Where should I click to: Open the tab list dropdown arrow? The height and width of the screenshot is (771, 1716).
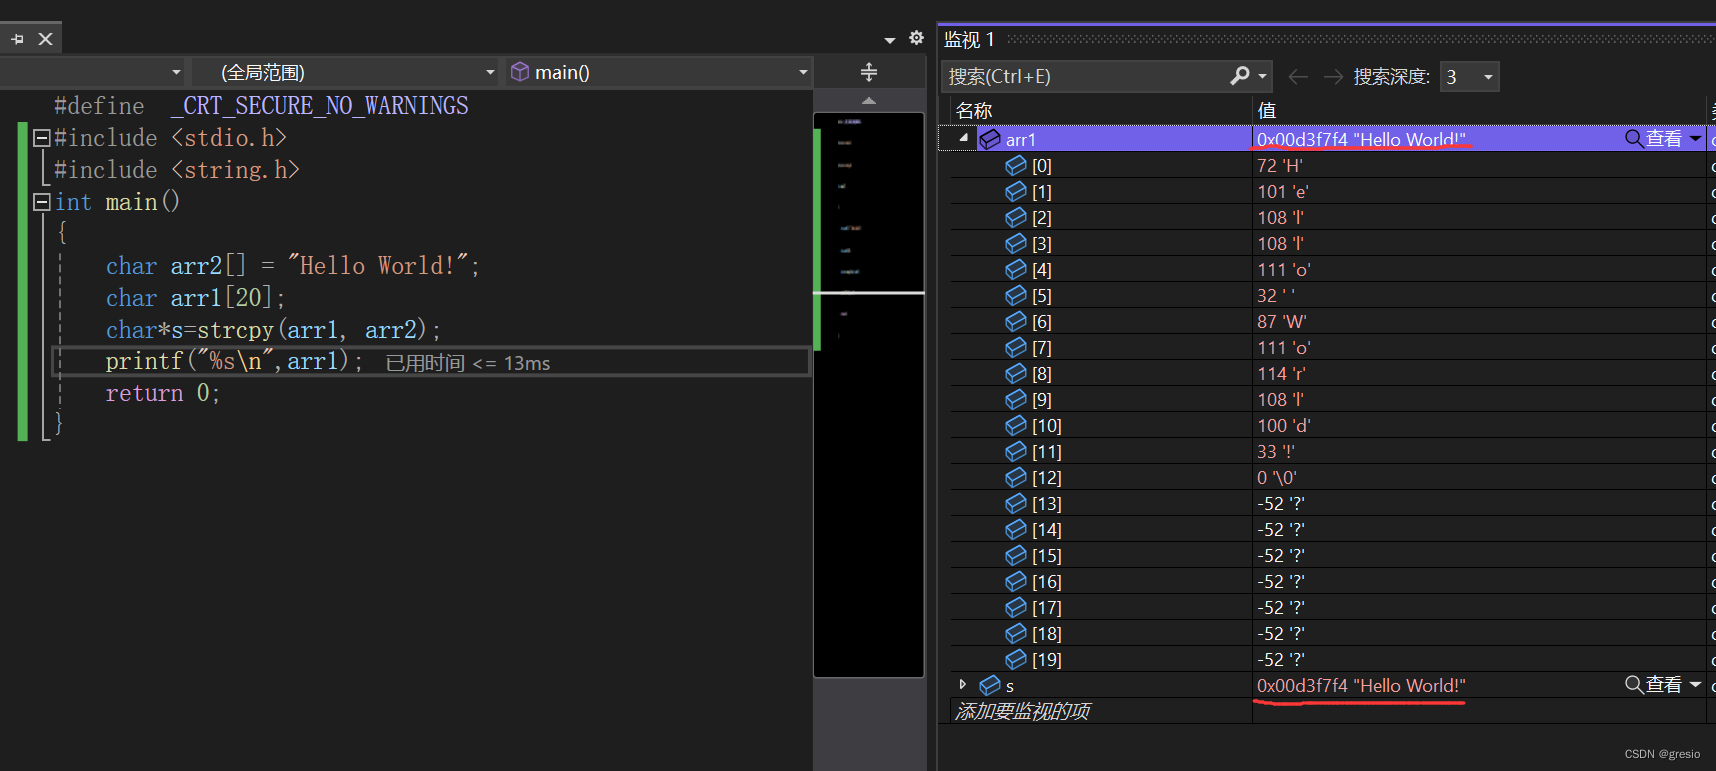click(x=890, y=40)
